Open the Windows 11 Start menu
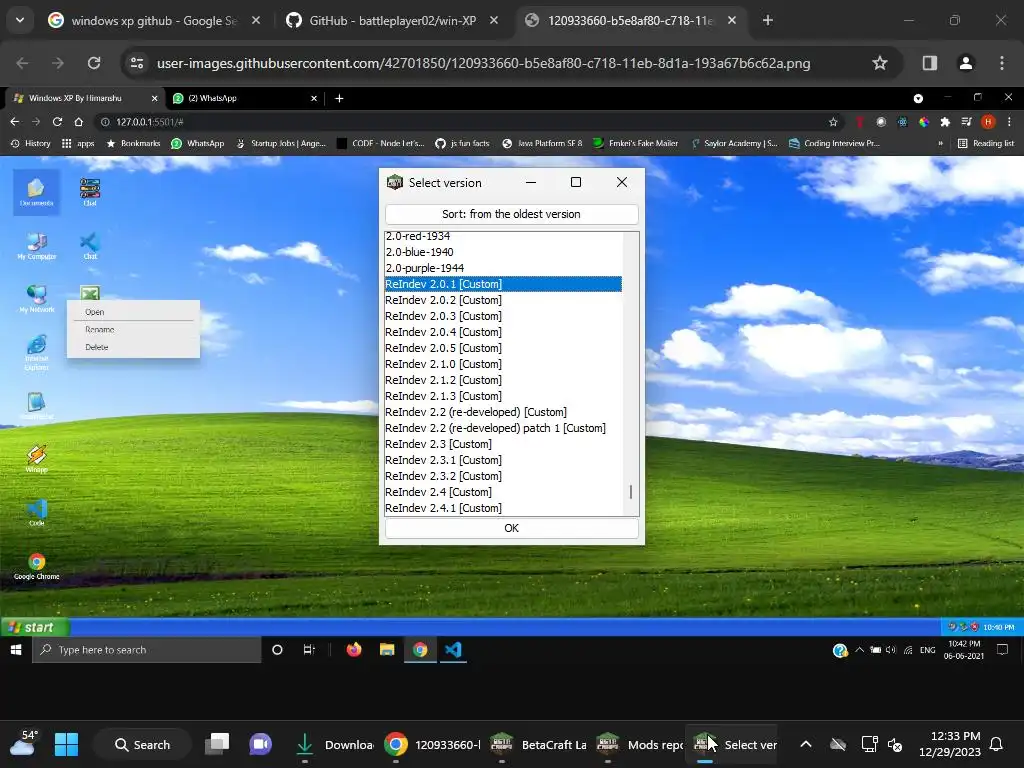Screen dimensions: 1024x768 coord(66,744)
